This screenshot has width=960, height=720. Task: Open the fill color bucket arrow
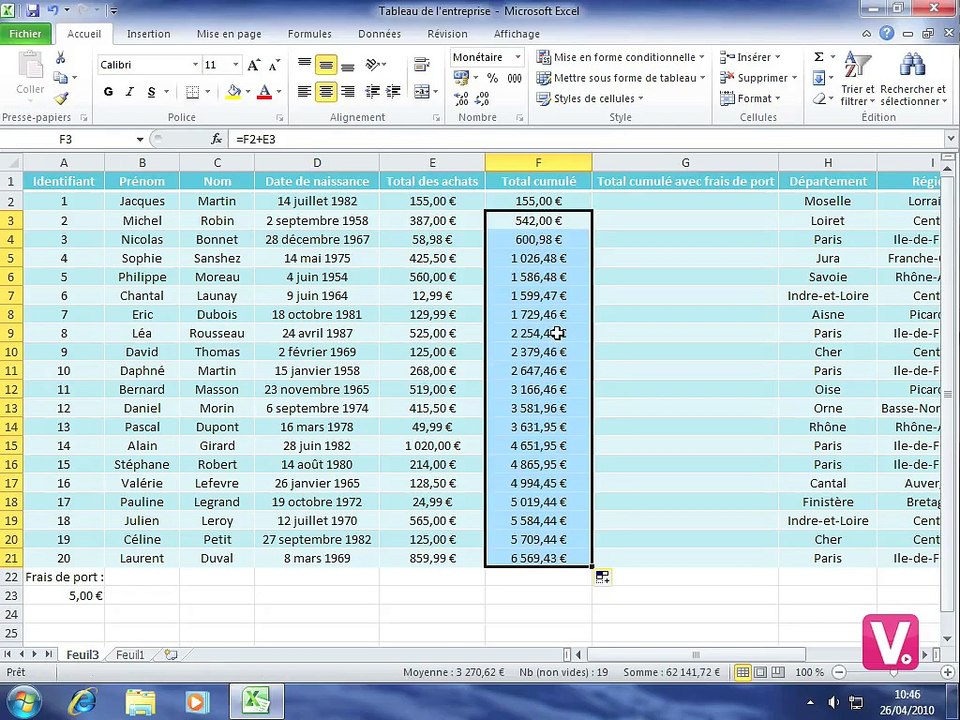tap(248, 92)
